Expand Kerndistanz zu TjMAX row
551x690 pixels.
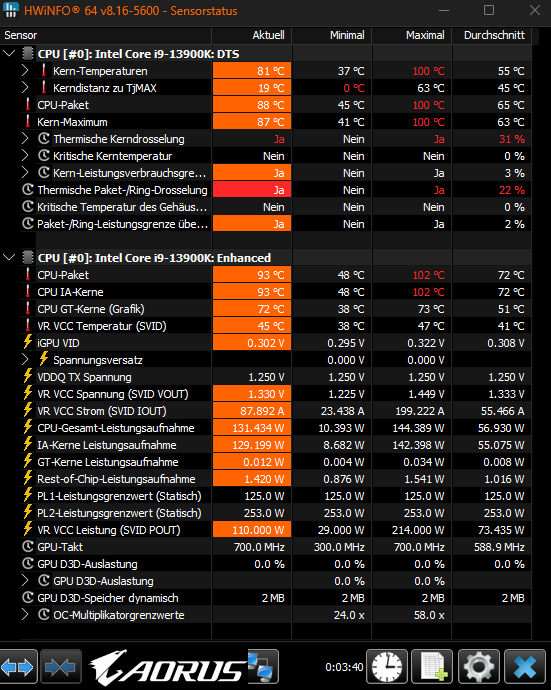click(25, 88)
